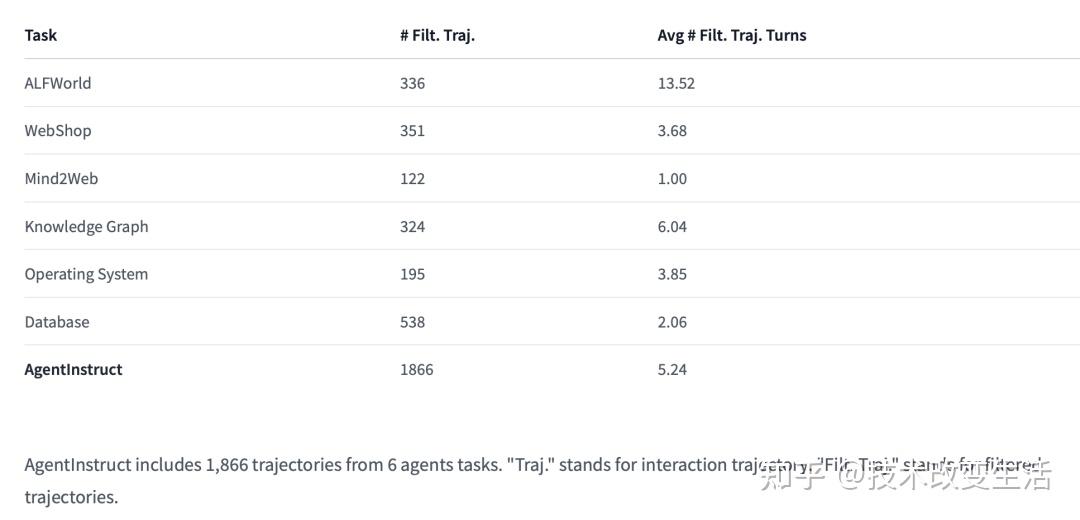Click the 1.00 turns value for Mind2Web
This screenshot has height=520, width=1080.
(672, 178)
